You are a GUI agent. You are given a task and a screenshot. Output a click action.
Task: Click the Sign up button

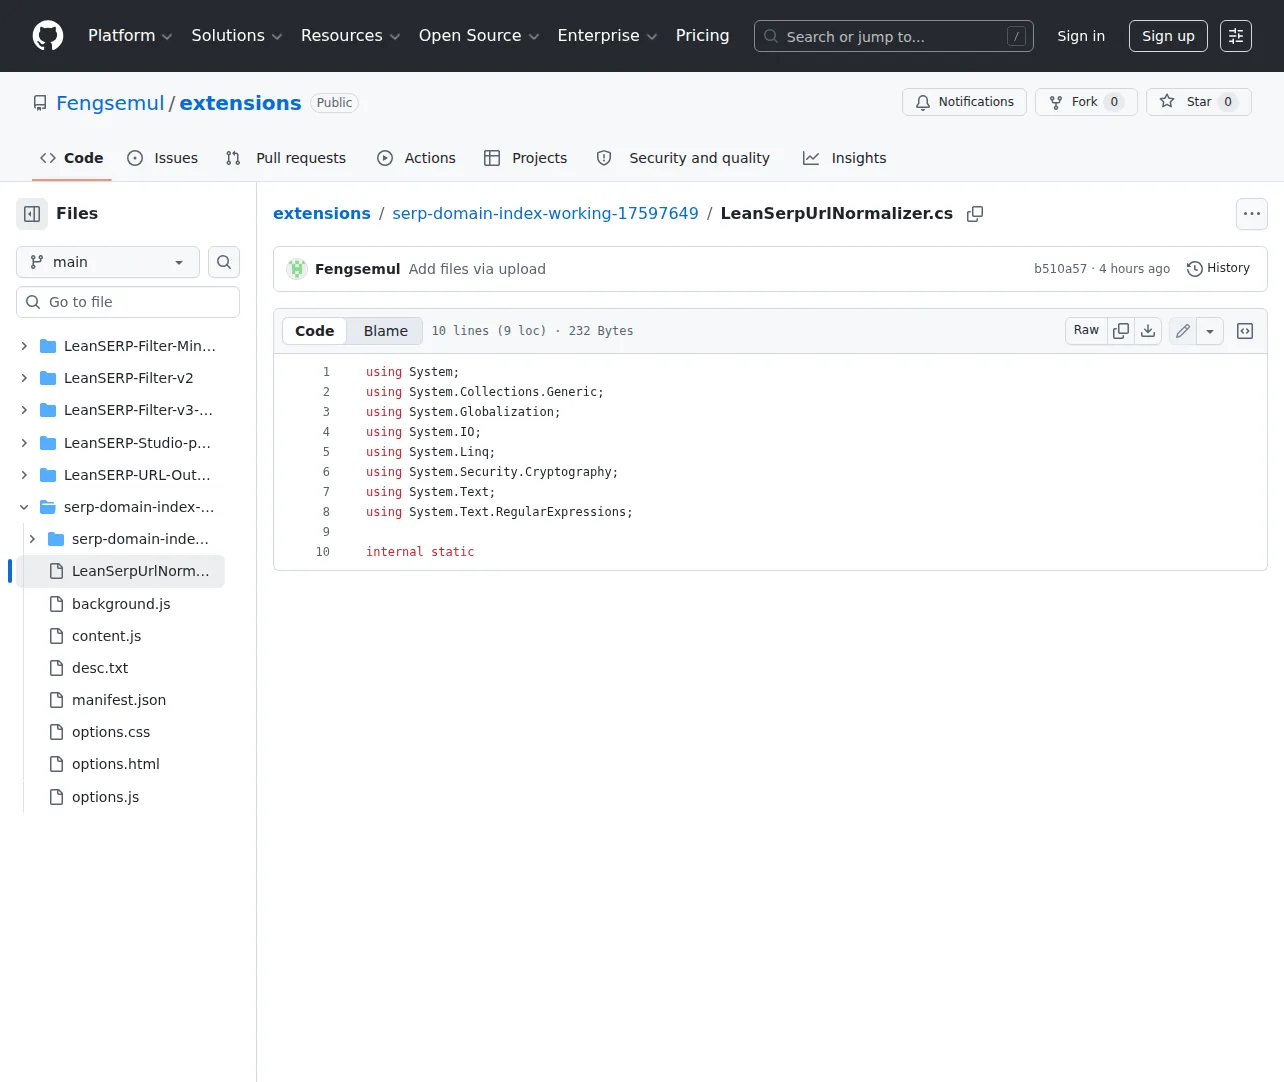click(x=1168, y=36)
